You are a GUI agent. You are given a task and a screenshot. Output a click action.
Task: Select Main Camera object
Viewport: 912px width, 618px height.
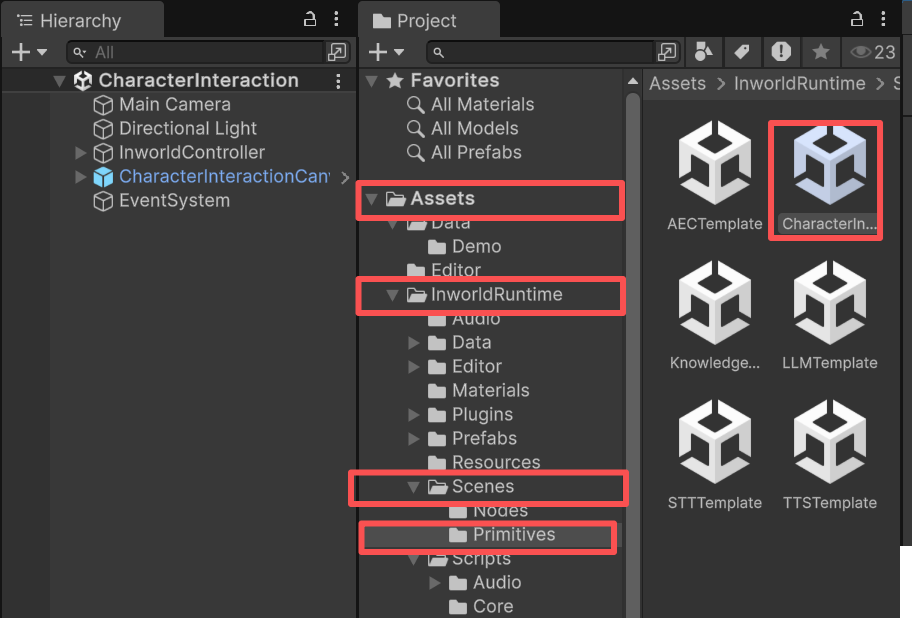click(x=174, y=105)
